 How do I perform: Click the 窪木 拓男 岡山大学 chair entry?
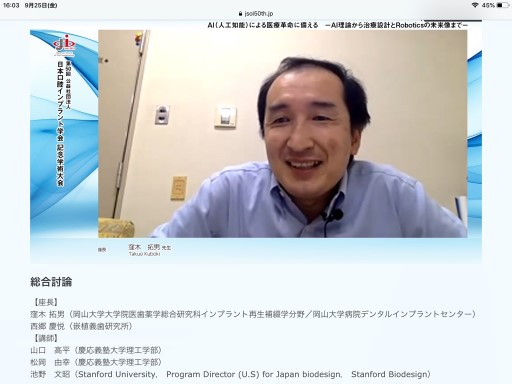coord(253,314)
